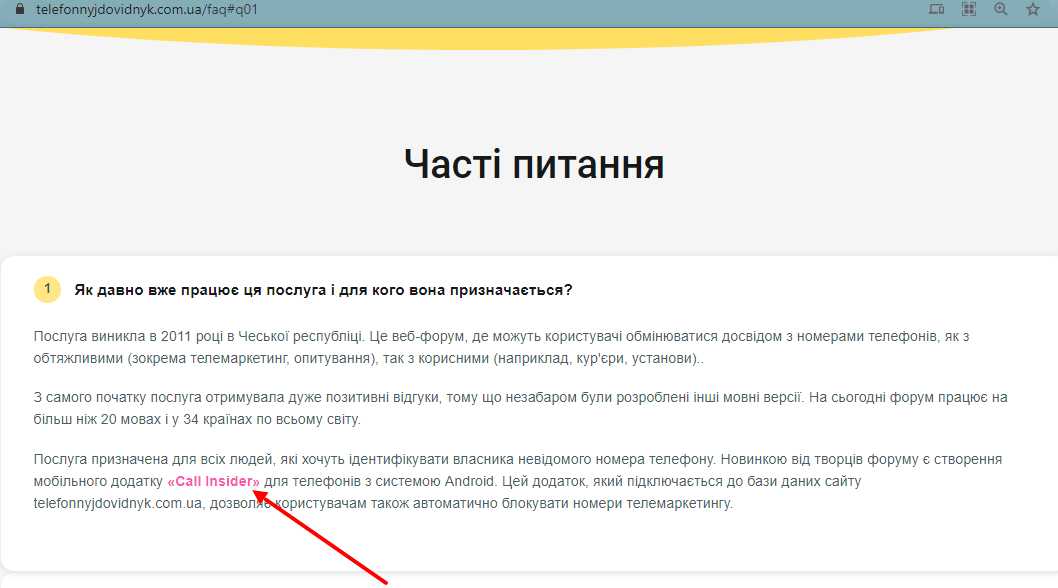Click the next FAQ card edge at bottom
The image size is (1058, 588).
point(529,582)
